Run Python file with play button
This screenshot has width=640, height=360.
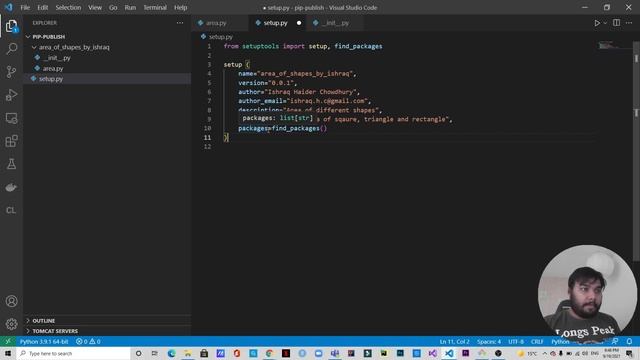point(597,23)
